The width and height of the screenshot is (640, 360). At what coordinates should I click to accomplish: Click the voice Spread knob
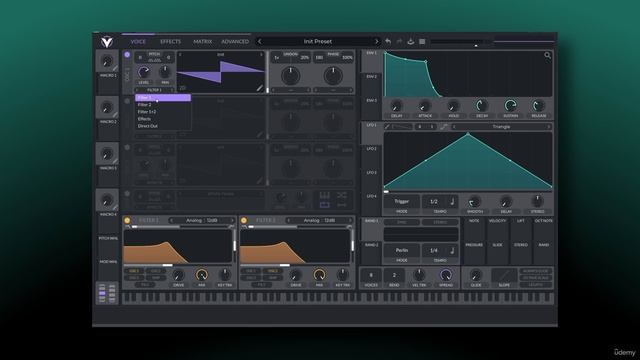coord(446,275)
